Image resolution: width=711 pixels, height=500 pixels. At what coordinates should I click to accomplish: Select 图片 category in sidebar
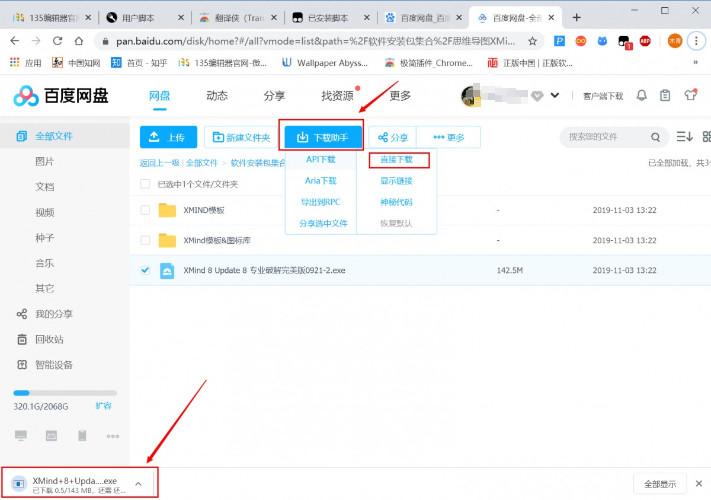click(44, 161)
